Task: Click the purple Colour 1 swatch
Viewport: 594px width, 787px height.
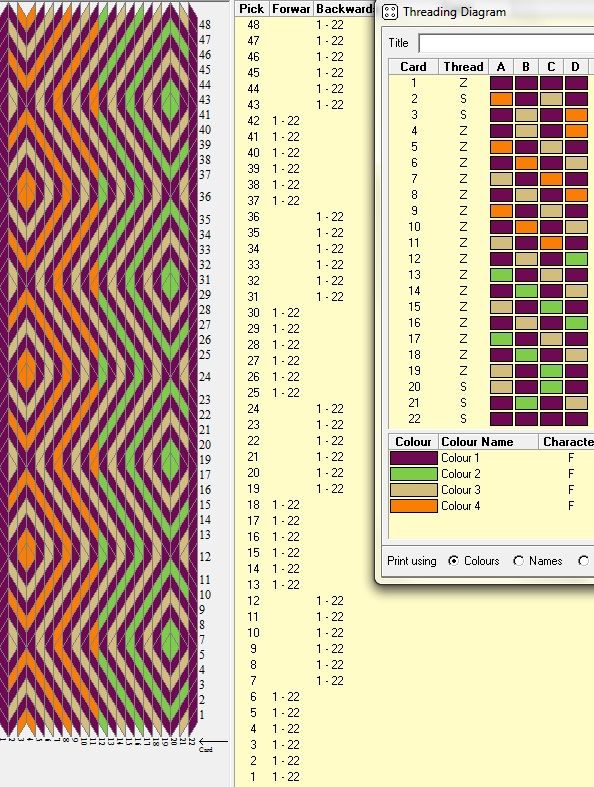Action: tap(414, 458)
